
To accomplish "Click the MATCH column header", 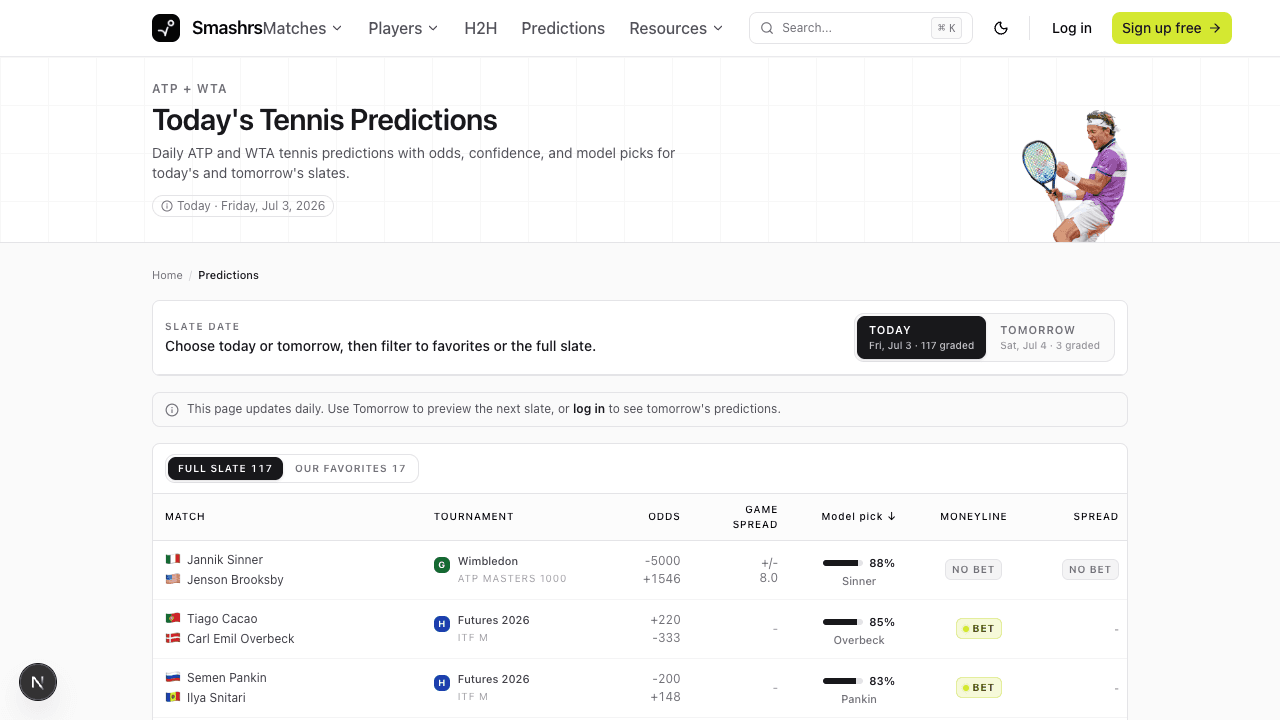I will pos(185,517).
